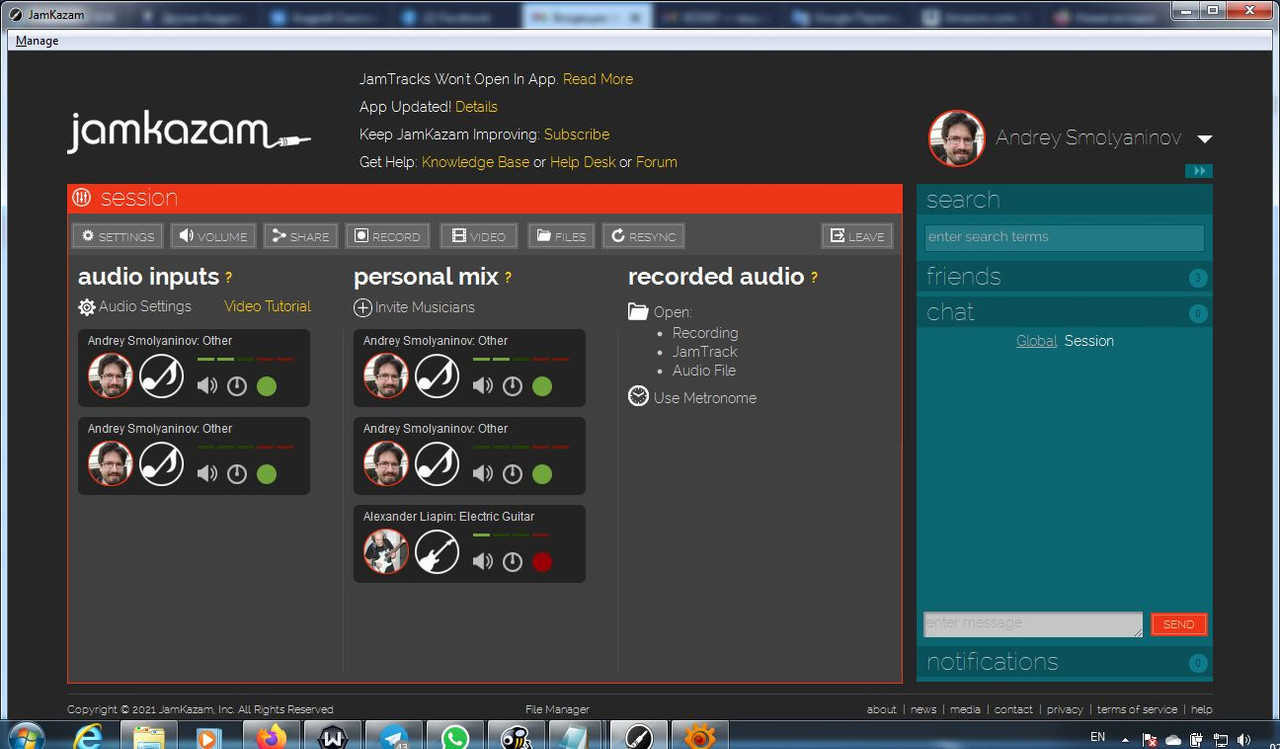Click the SHARE session button
Image resolution: width=1280 pixels, height=749 pixels.
(301, 236)
